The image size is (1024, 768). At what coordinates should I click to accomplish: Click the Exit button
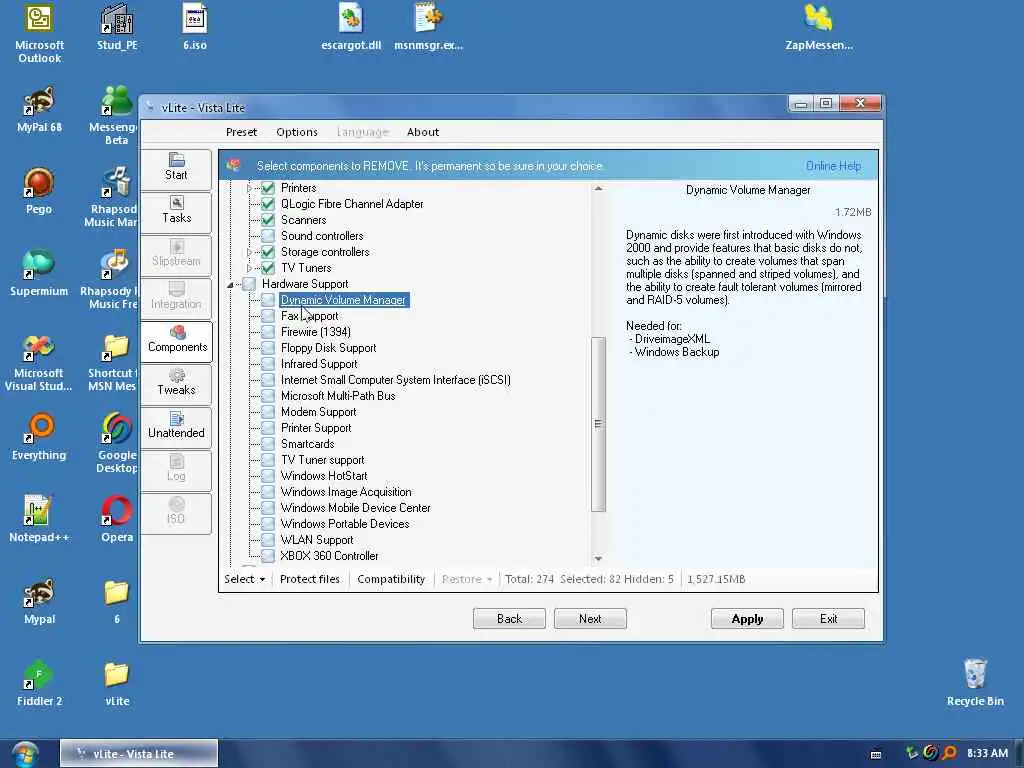828,618
